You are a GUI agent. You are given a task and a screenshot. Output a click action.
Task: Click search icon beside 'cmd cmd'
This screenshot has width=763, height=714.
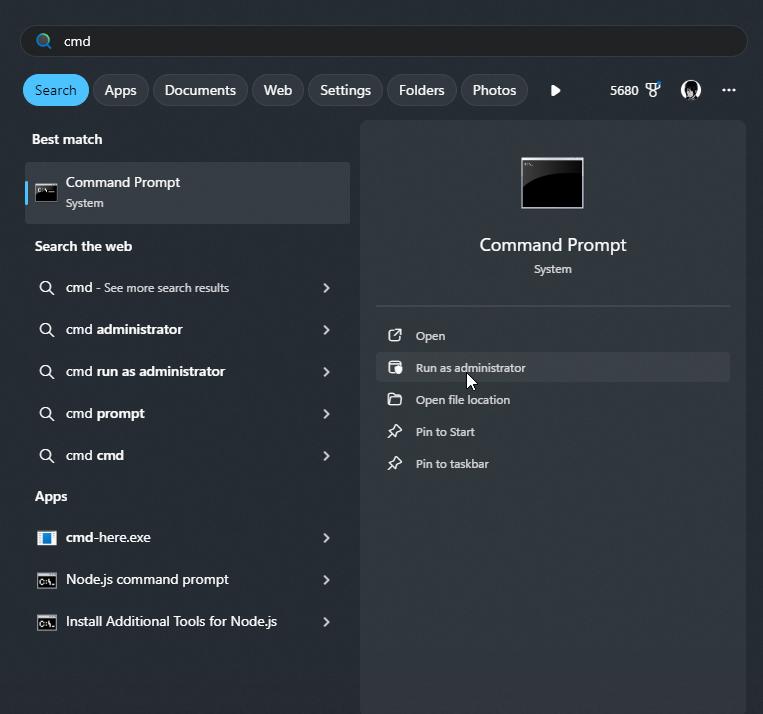pos(47,456)
